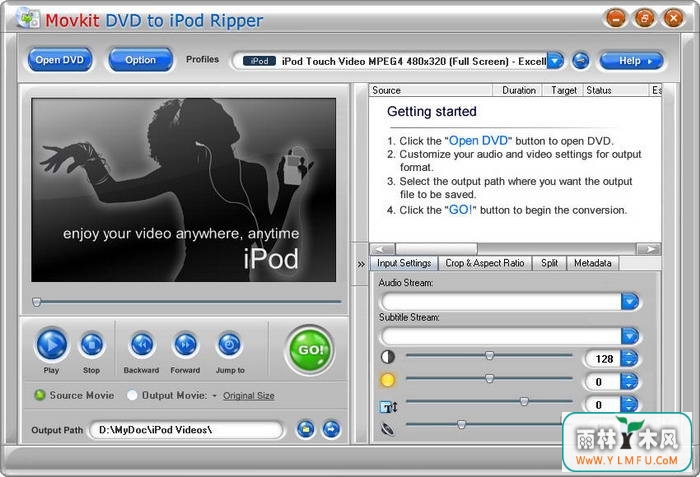Click the 128 value stepper arrows
Screen dimensions: 700x477
point(629,358)
